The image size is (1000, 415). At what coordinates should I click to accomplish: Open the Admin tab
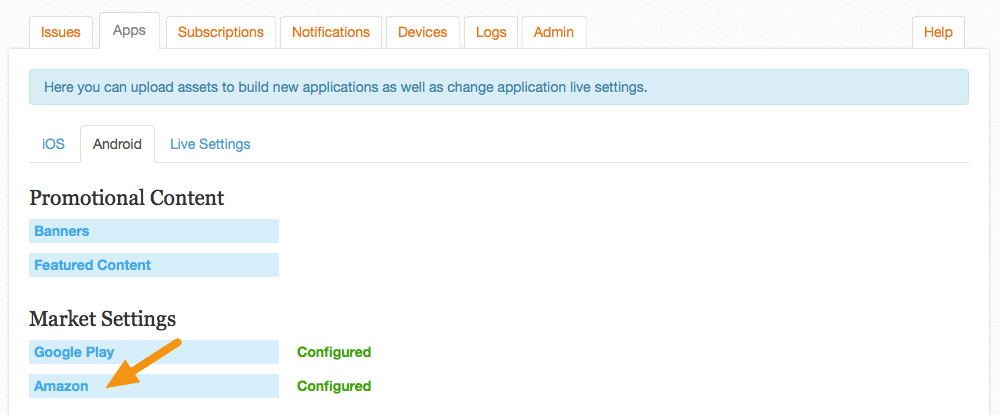pyautogui.click(x=554, y=32)
